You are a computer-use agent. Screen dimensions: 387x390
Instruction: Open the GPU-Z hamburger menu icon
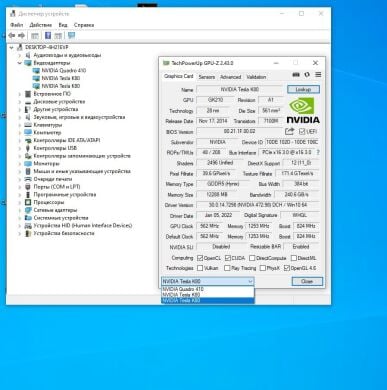318,75
